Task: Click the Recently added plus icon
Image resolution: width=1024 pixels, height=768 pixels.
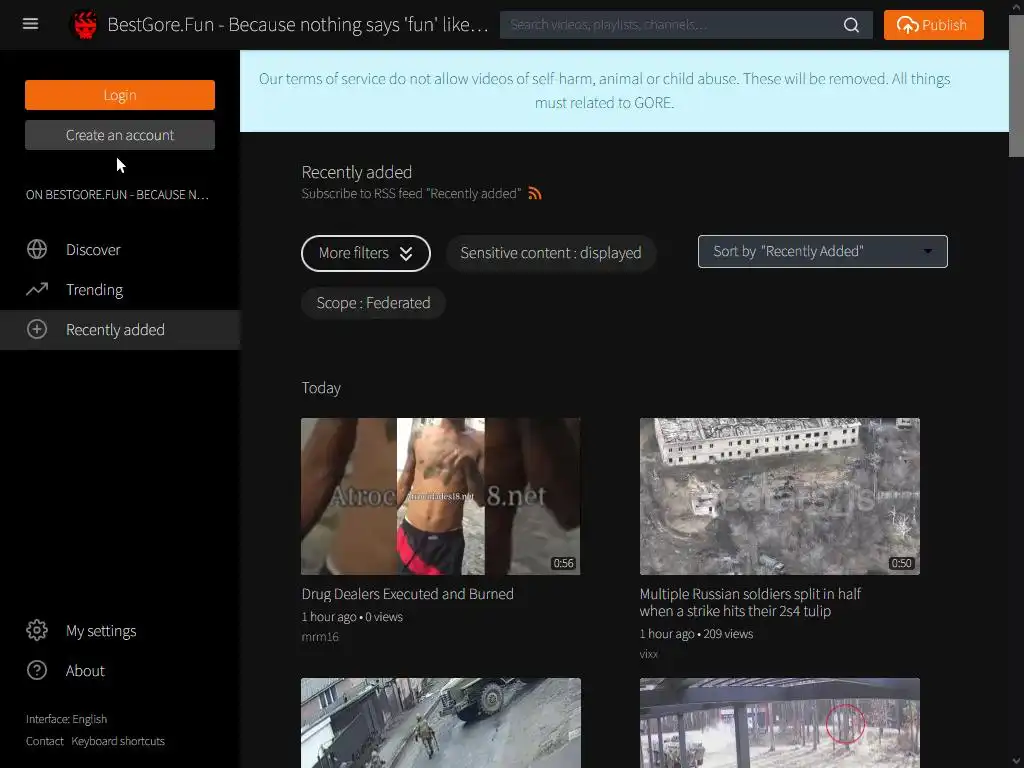Action: coord(37,329)
